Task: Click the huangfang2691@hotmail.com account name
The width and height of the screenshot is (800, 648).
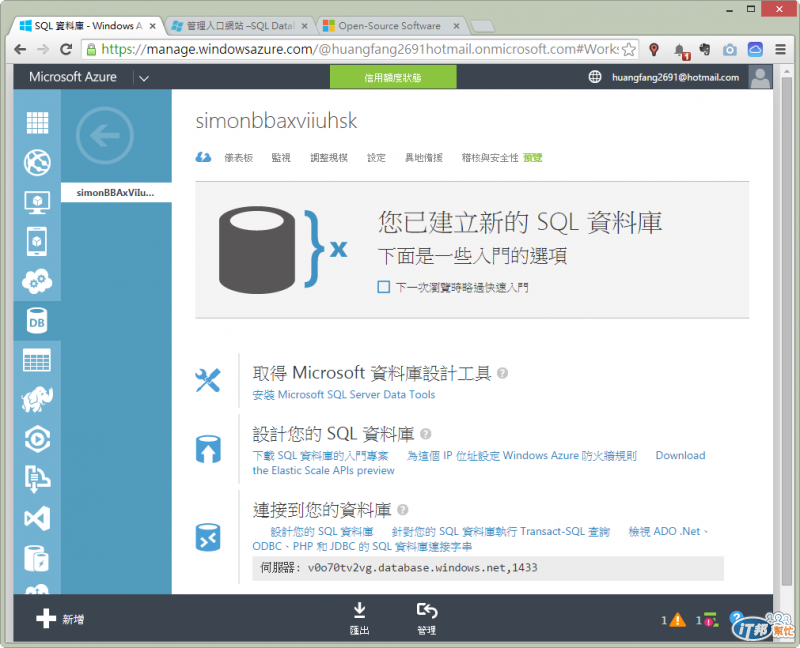Action: 676,77
